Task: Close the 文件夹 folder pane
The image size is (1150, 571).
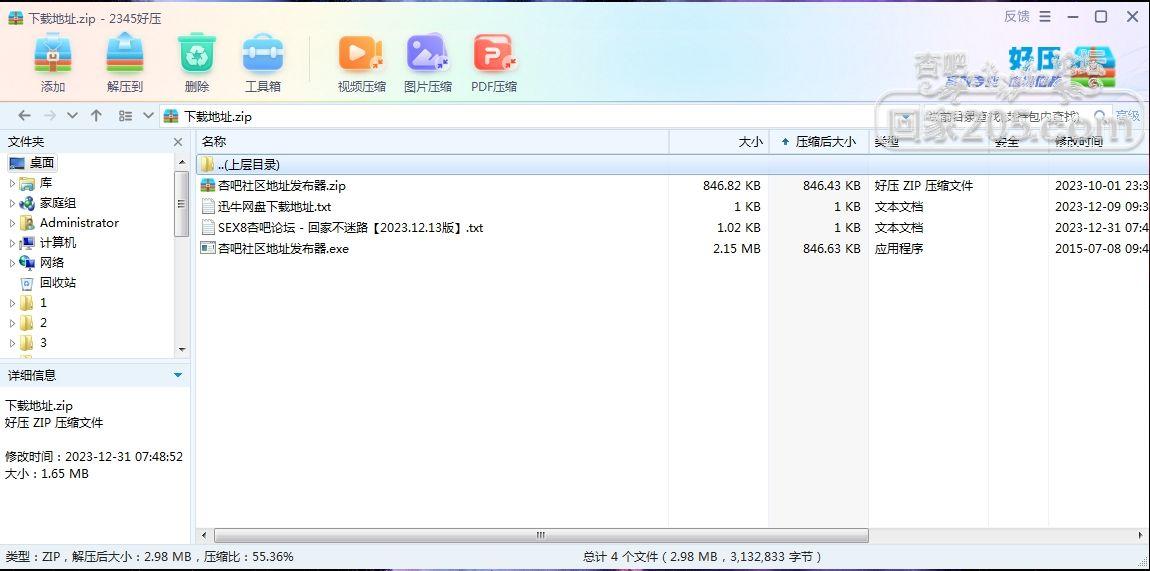Action: (x=177, y=142)
